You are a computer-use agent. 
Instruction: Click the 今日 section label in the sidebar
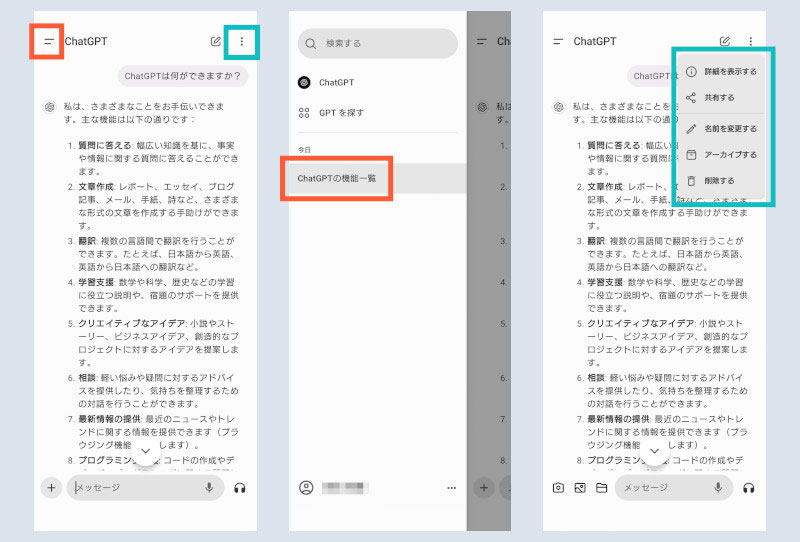pos(305,150)
